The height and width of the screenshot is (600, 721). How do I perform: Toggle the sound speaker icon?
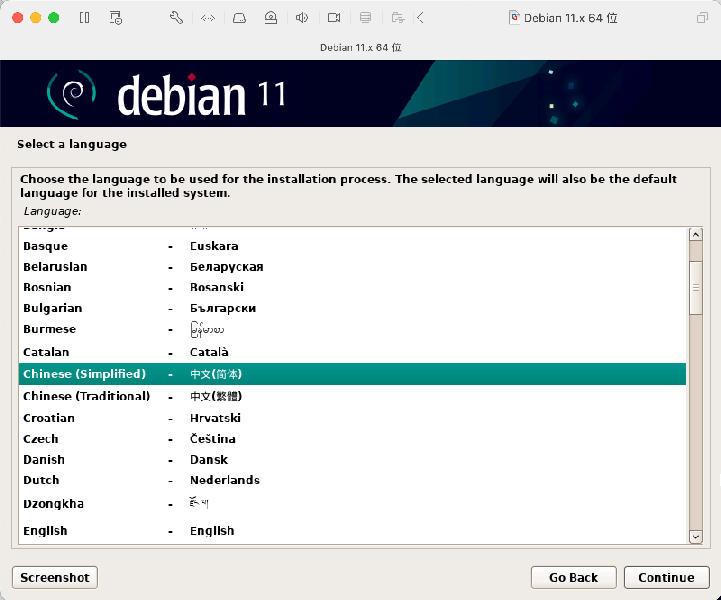click(x=302, y=18)
